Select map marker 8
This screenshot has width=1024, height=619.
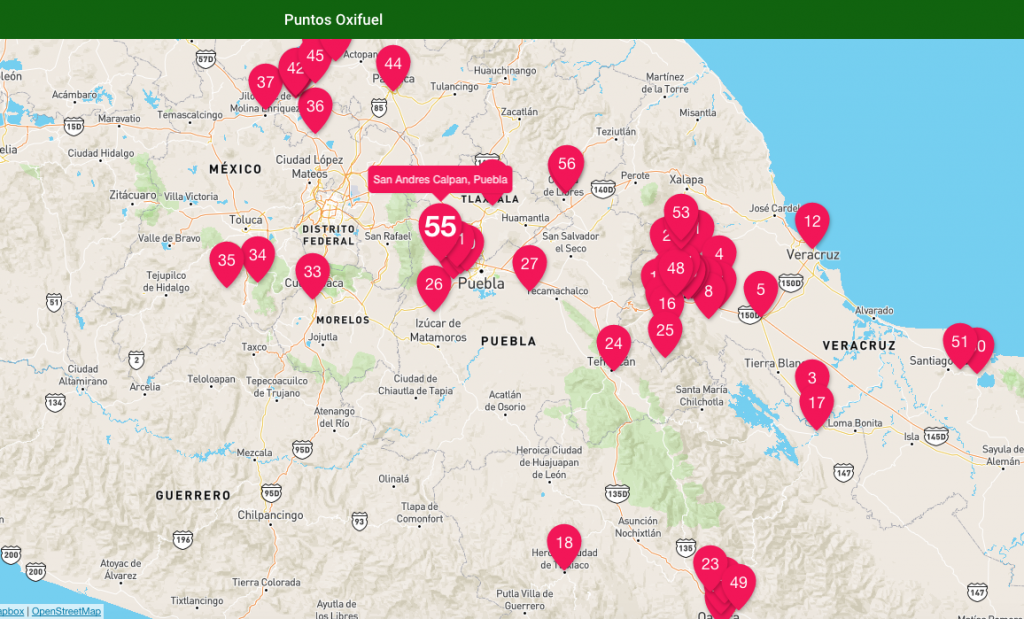click(x=709, y=295)
